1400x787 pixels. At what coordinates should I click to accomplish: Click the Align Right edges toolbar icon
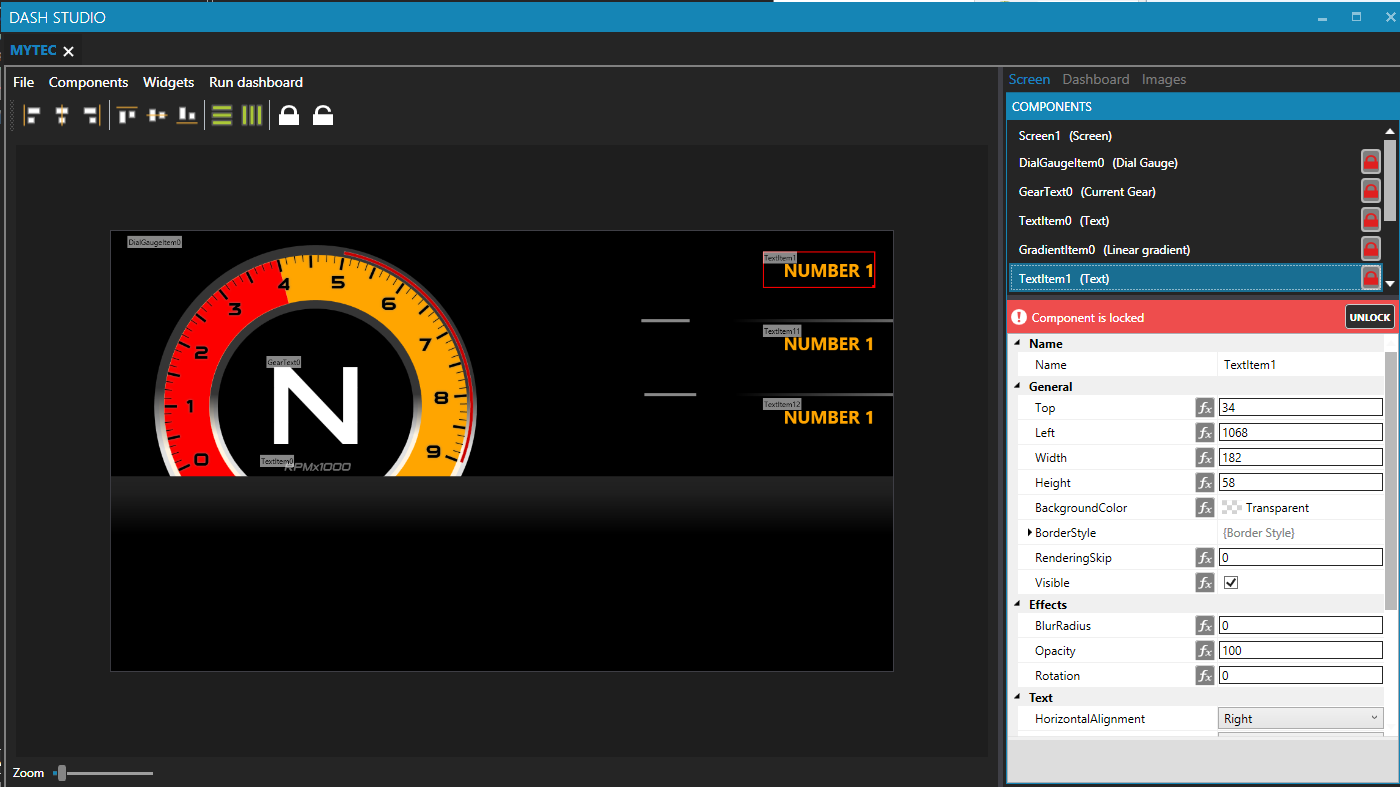coord(91,115)
